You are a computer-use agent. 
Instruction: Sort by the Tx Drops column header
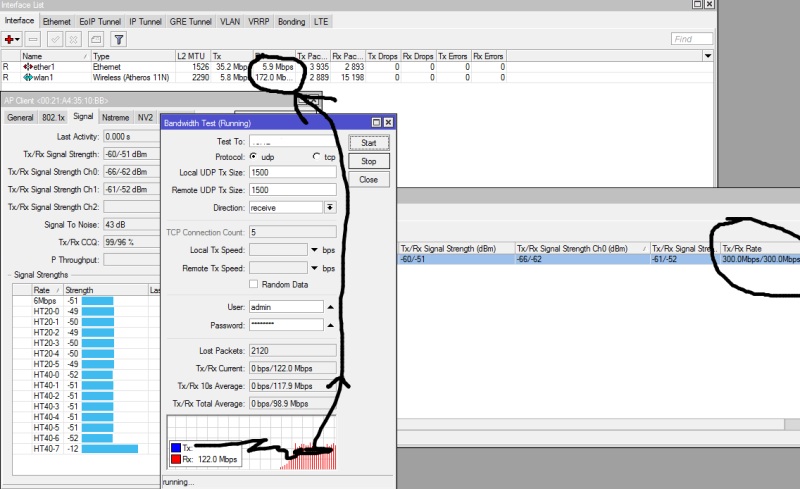[x=383, y=56]
